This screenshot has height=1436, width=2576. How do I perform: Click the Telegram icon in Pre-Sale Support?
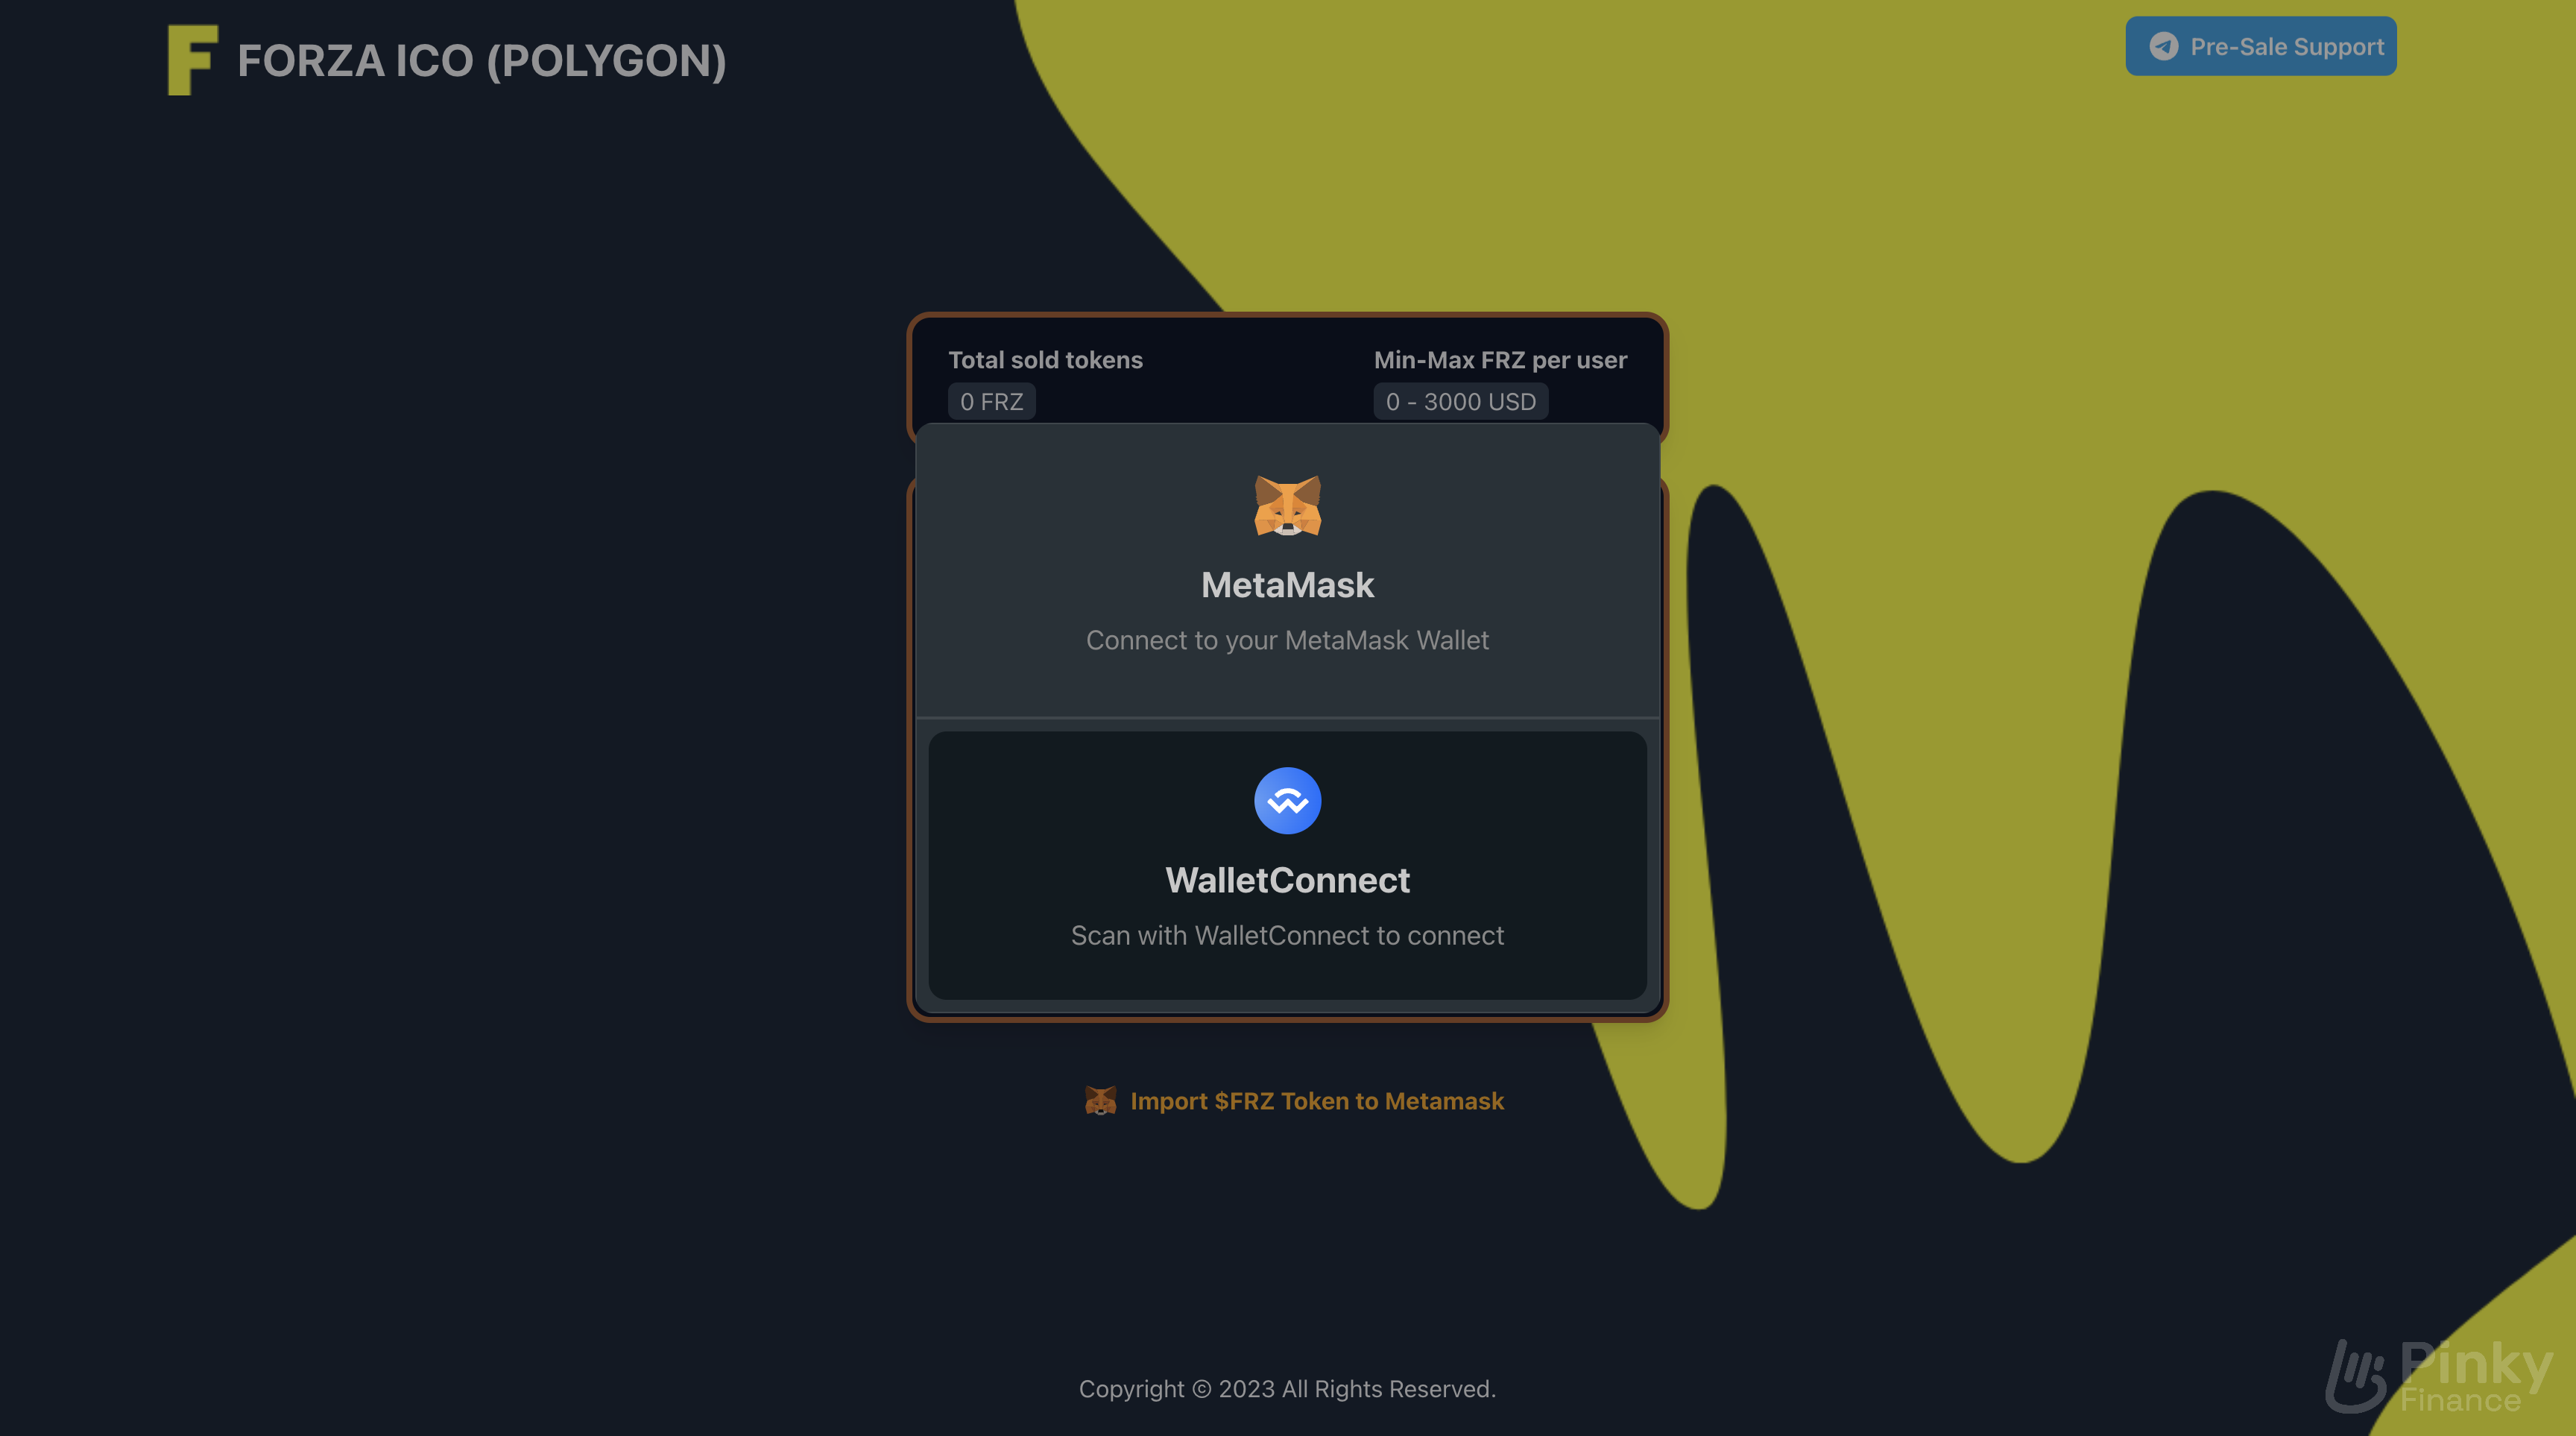click(2162, 46)
